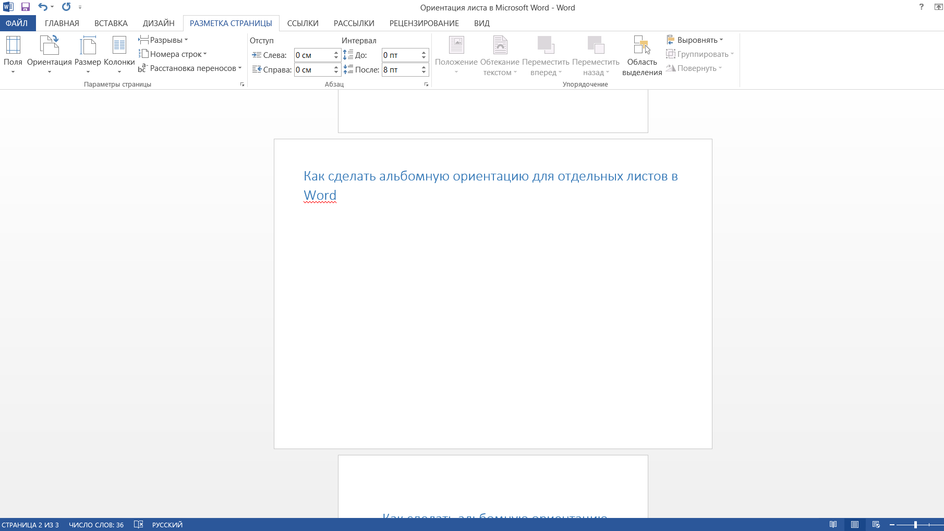Adjust the До spacing spinner arrows
This screenshot has height=531, width=944.
click(424, 55)
